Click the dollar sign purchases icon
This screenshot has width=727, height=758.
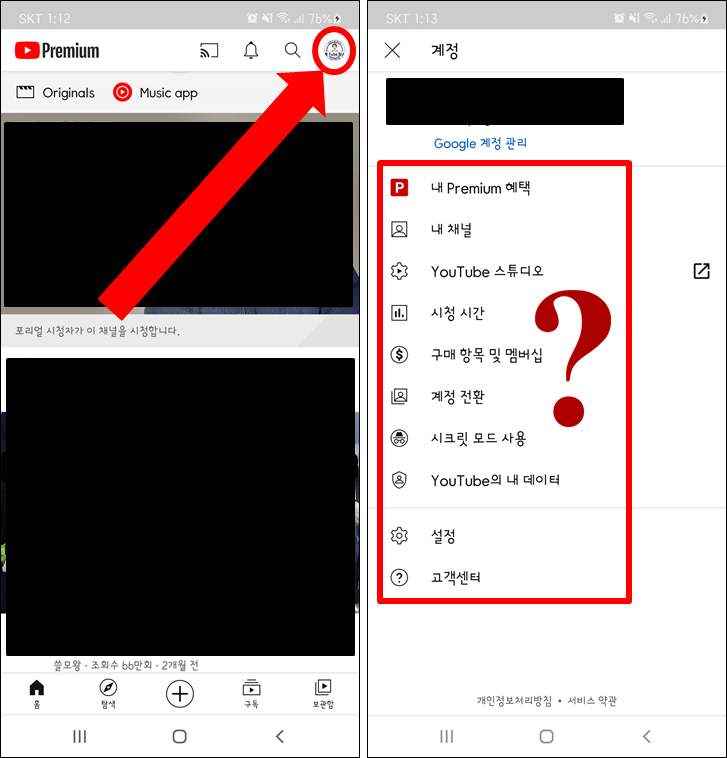point(399,355)
